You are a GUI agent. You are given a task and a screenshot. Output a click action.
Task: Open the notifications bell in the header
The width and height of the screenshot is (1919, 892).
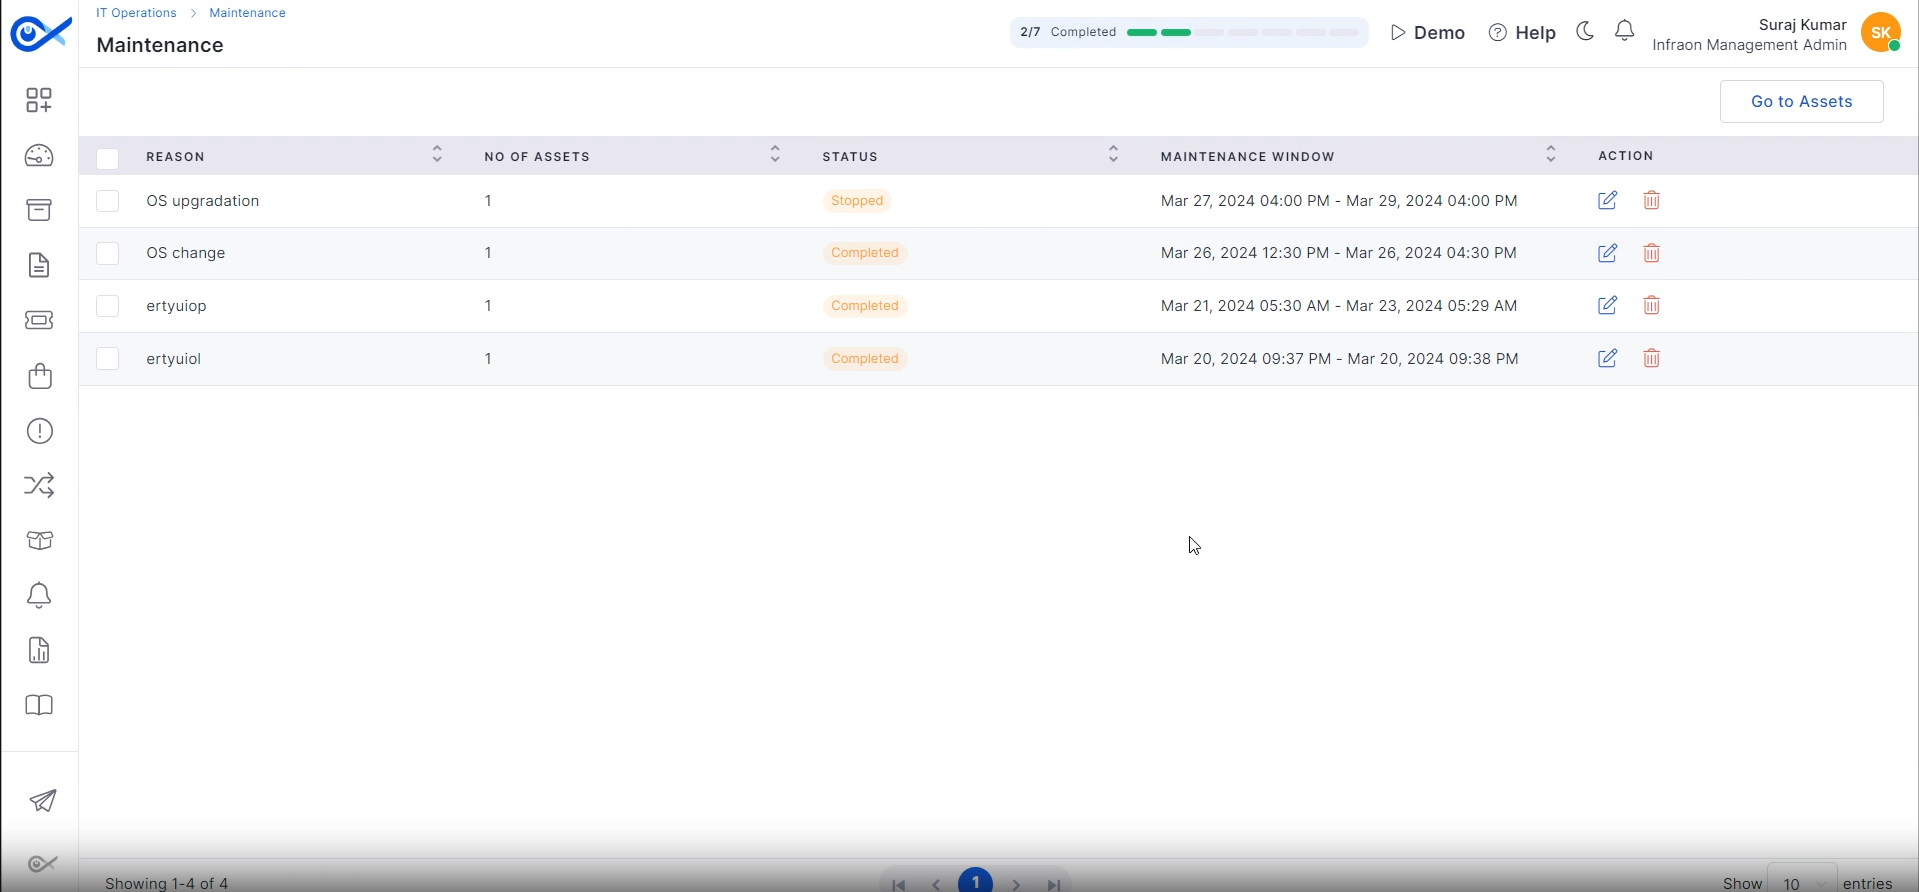[1624, 32]
